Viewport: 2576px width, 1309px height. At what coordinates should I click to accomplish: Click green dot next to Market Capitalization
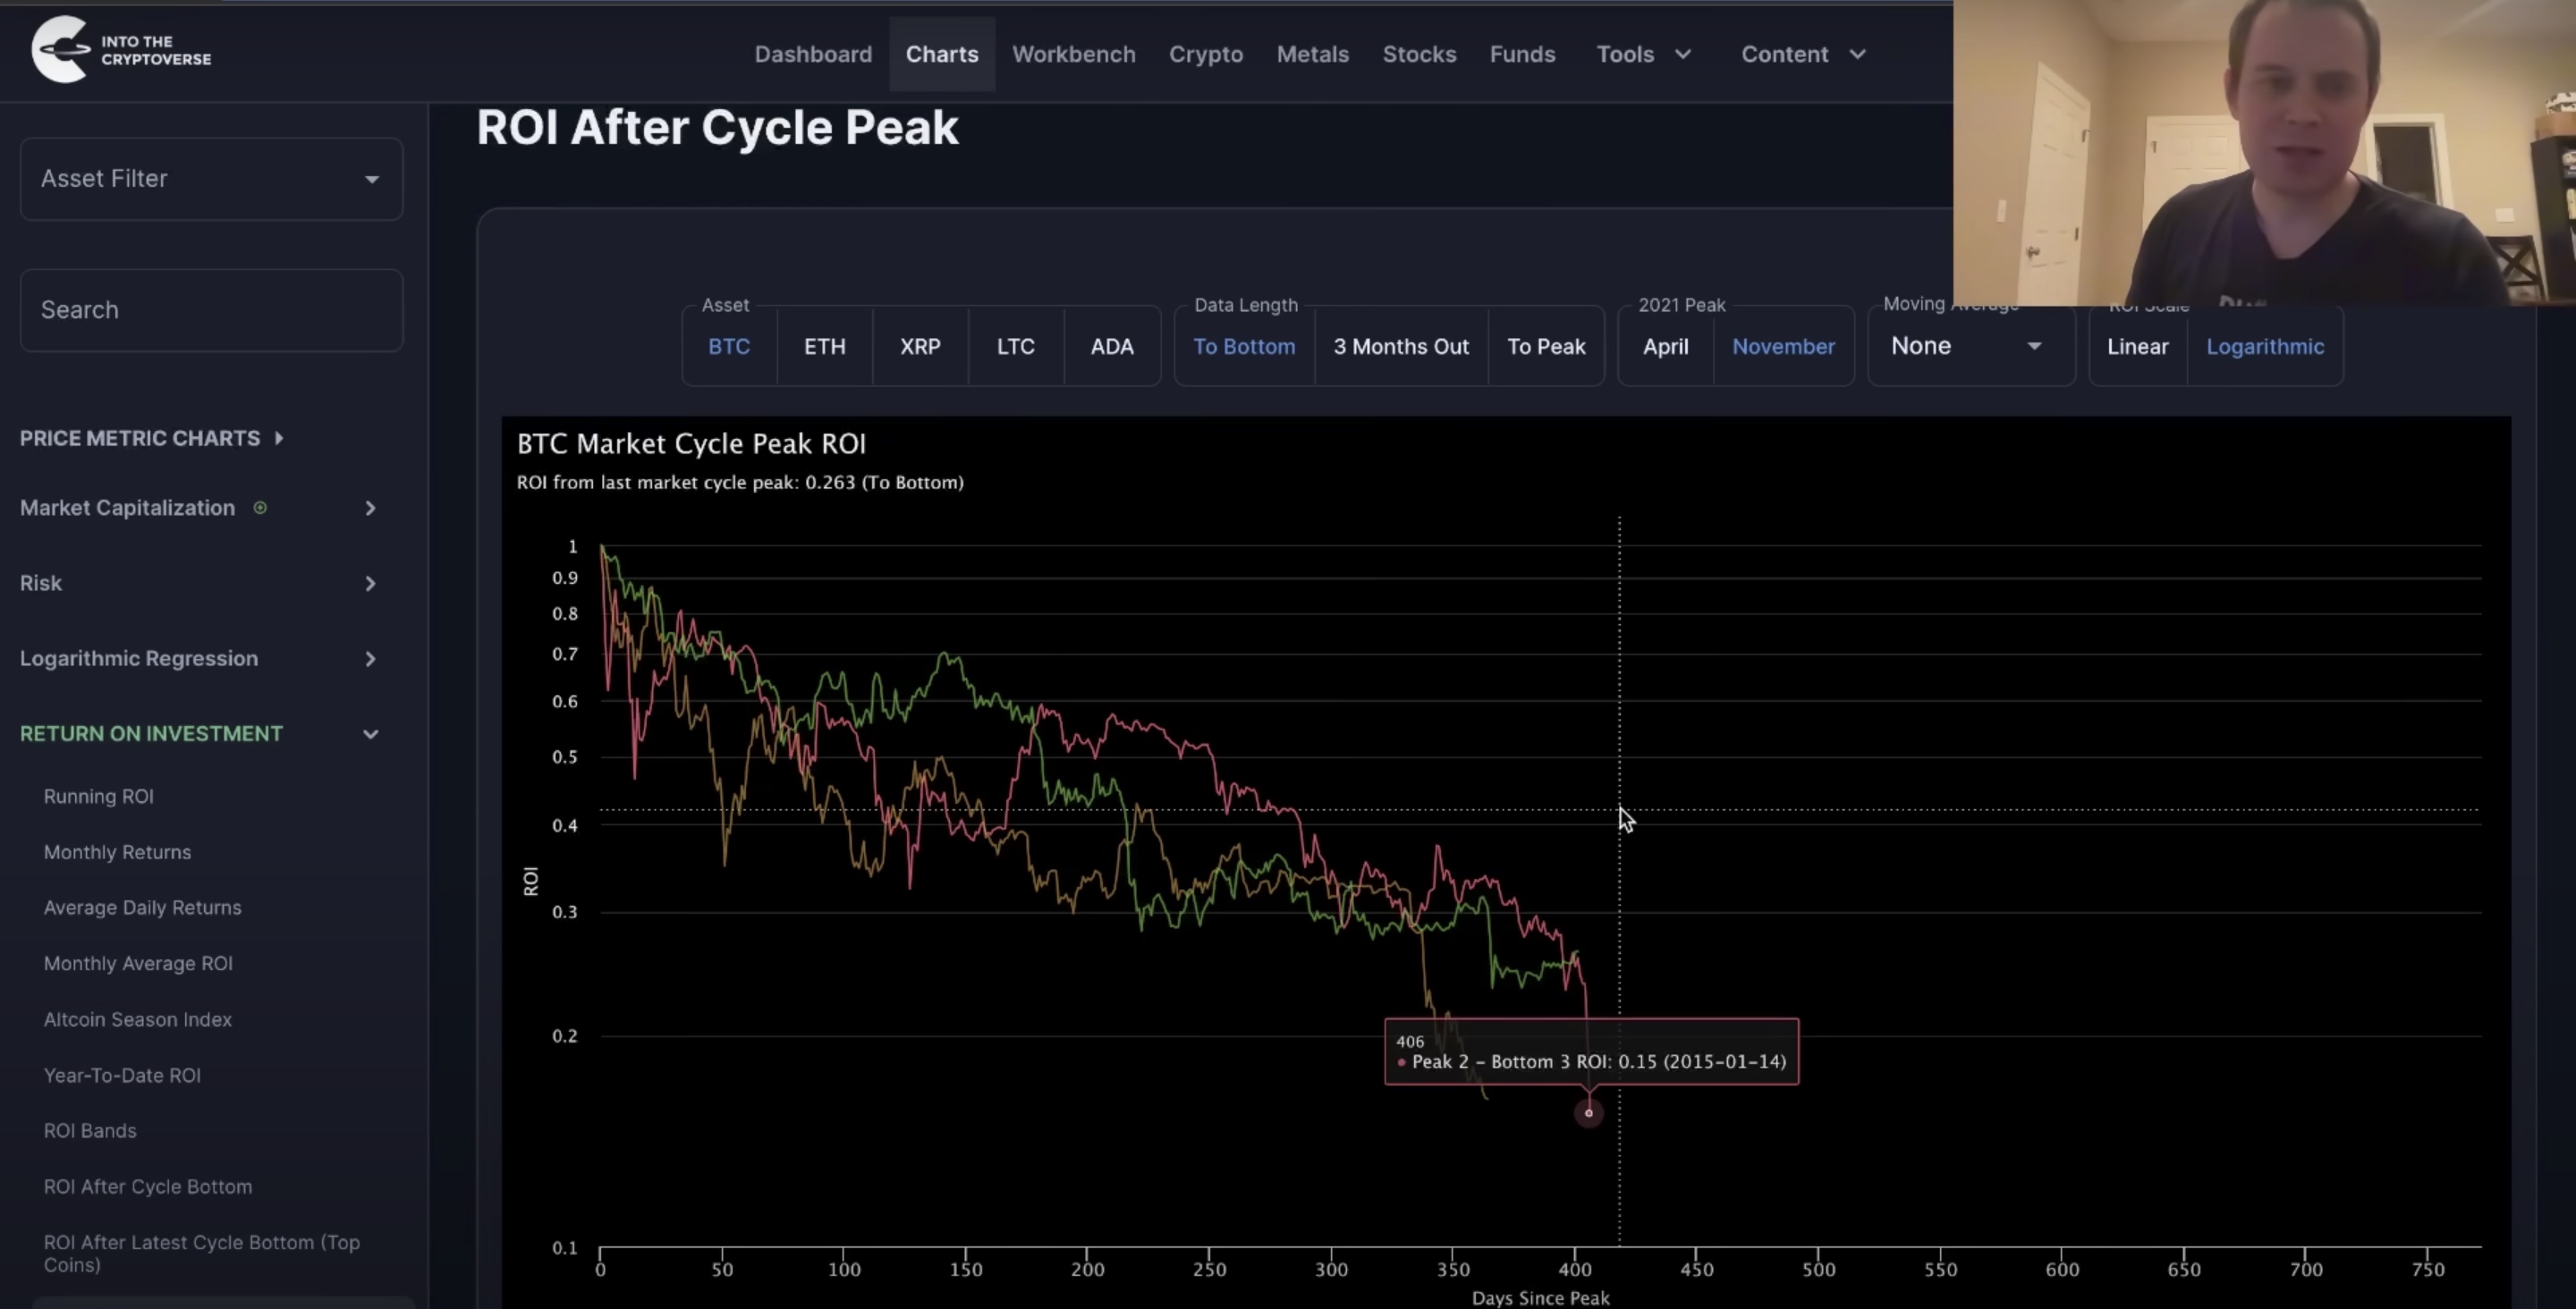[x=260, y=508]
